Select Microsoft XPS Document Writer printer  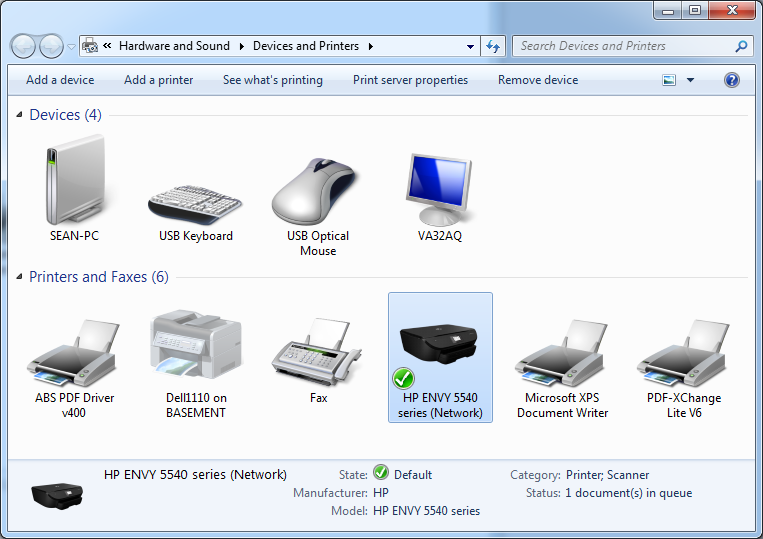point(562,353)
